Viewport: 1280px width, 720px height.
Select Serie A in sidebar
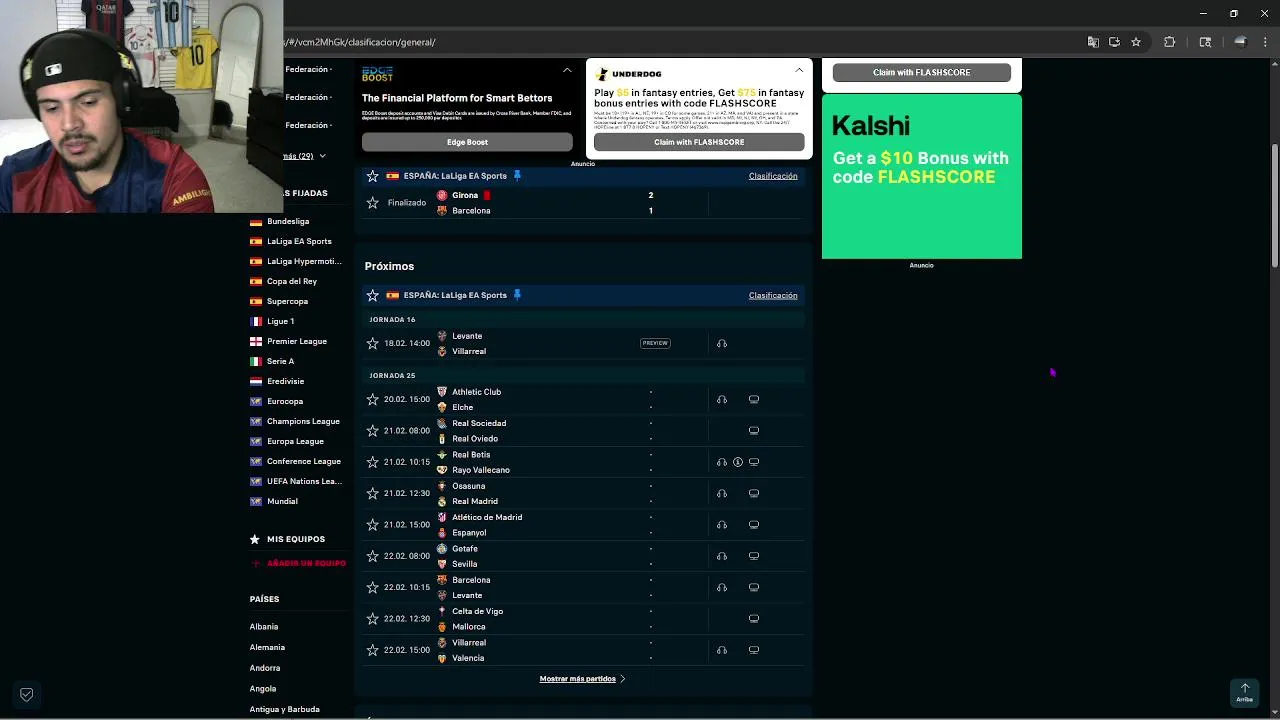click(x=280, y=361)
